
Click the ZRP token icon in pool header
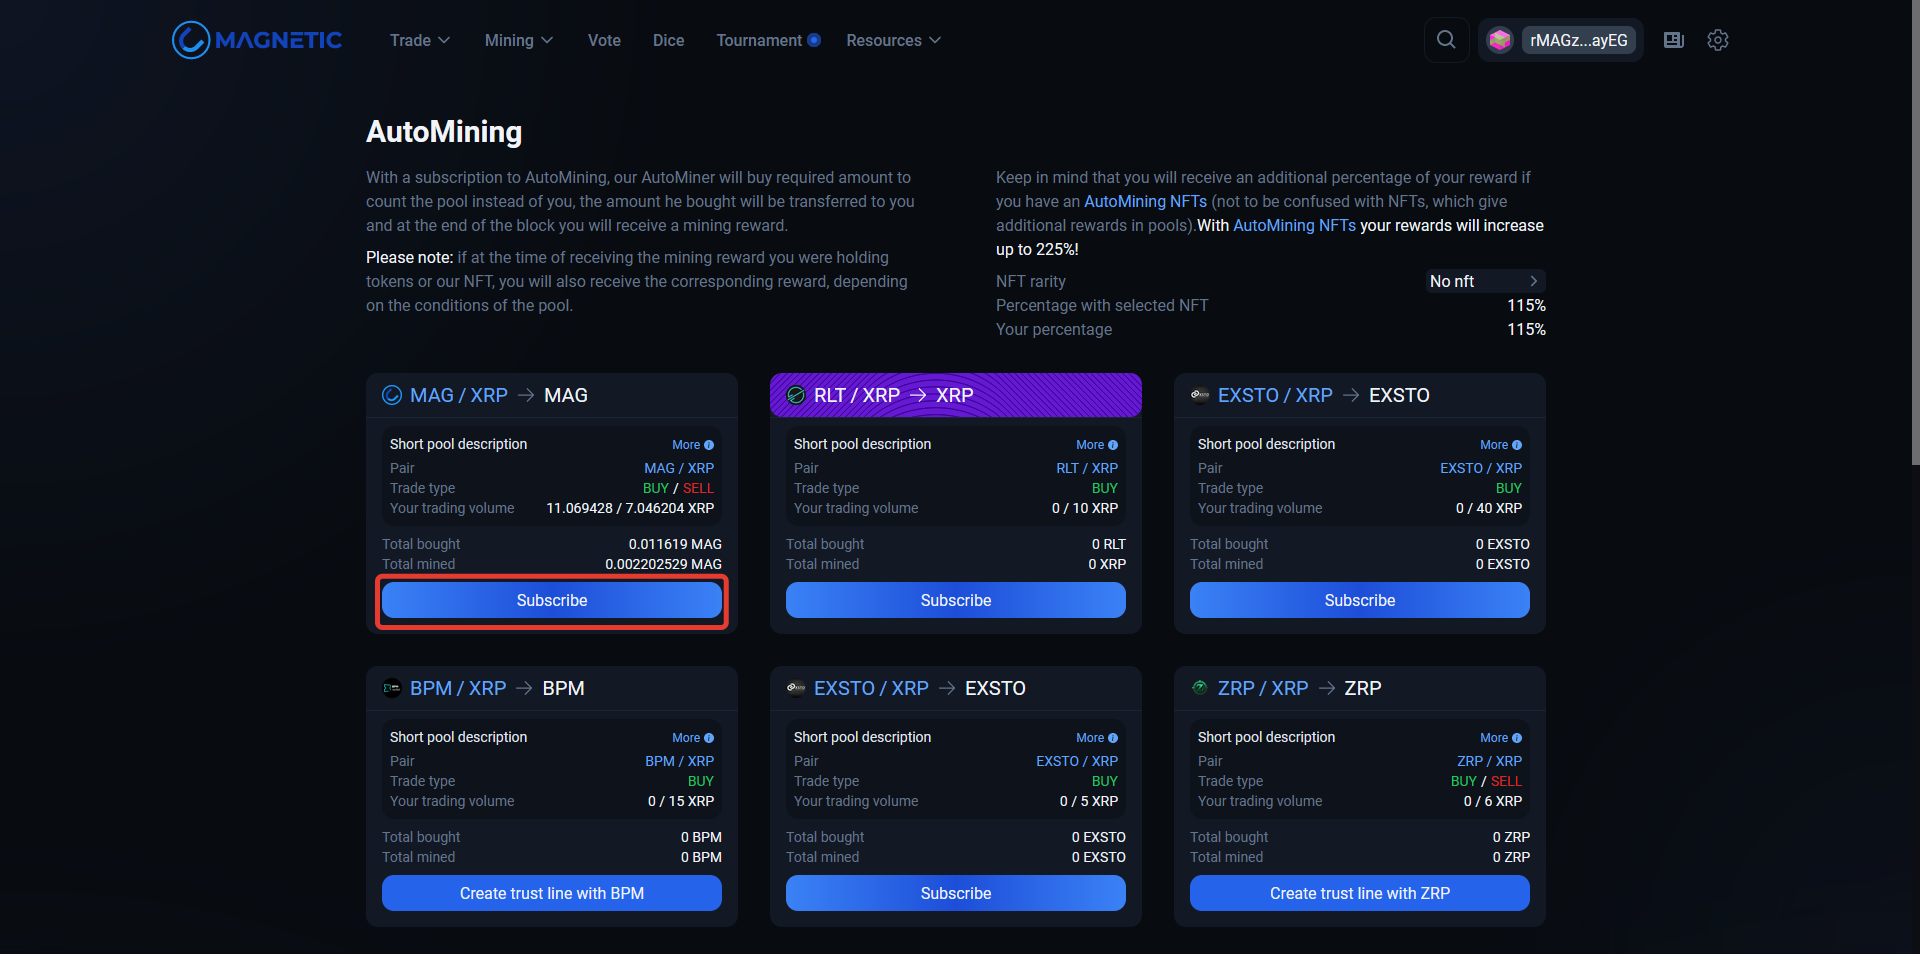[1200, 688]
